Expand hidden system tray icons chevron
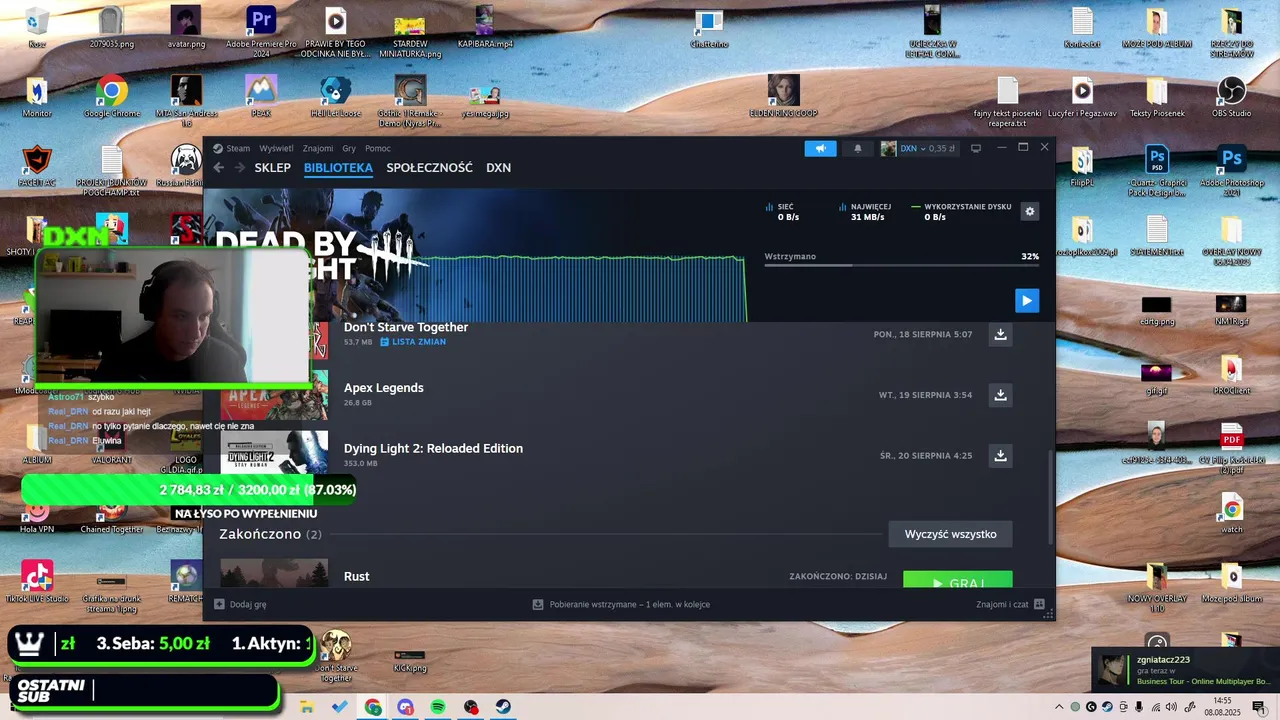Image resolution: width=1280 pixels, height=720 pixels. (1060, 707)
